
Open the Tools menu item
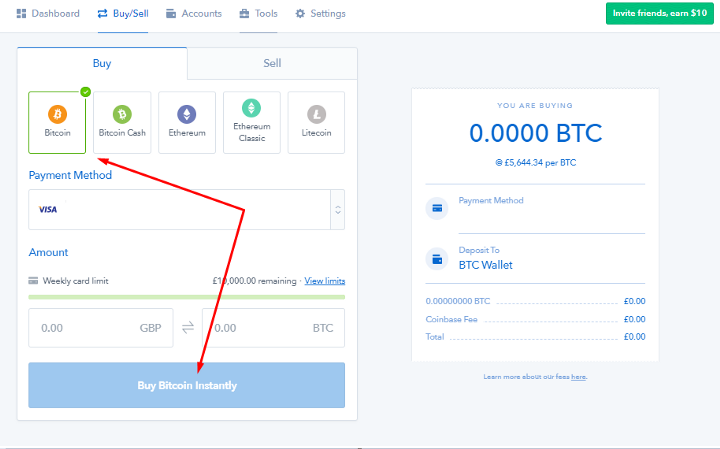click(259, 14)
